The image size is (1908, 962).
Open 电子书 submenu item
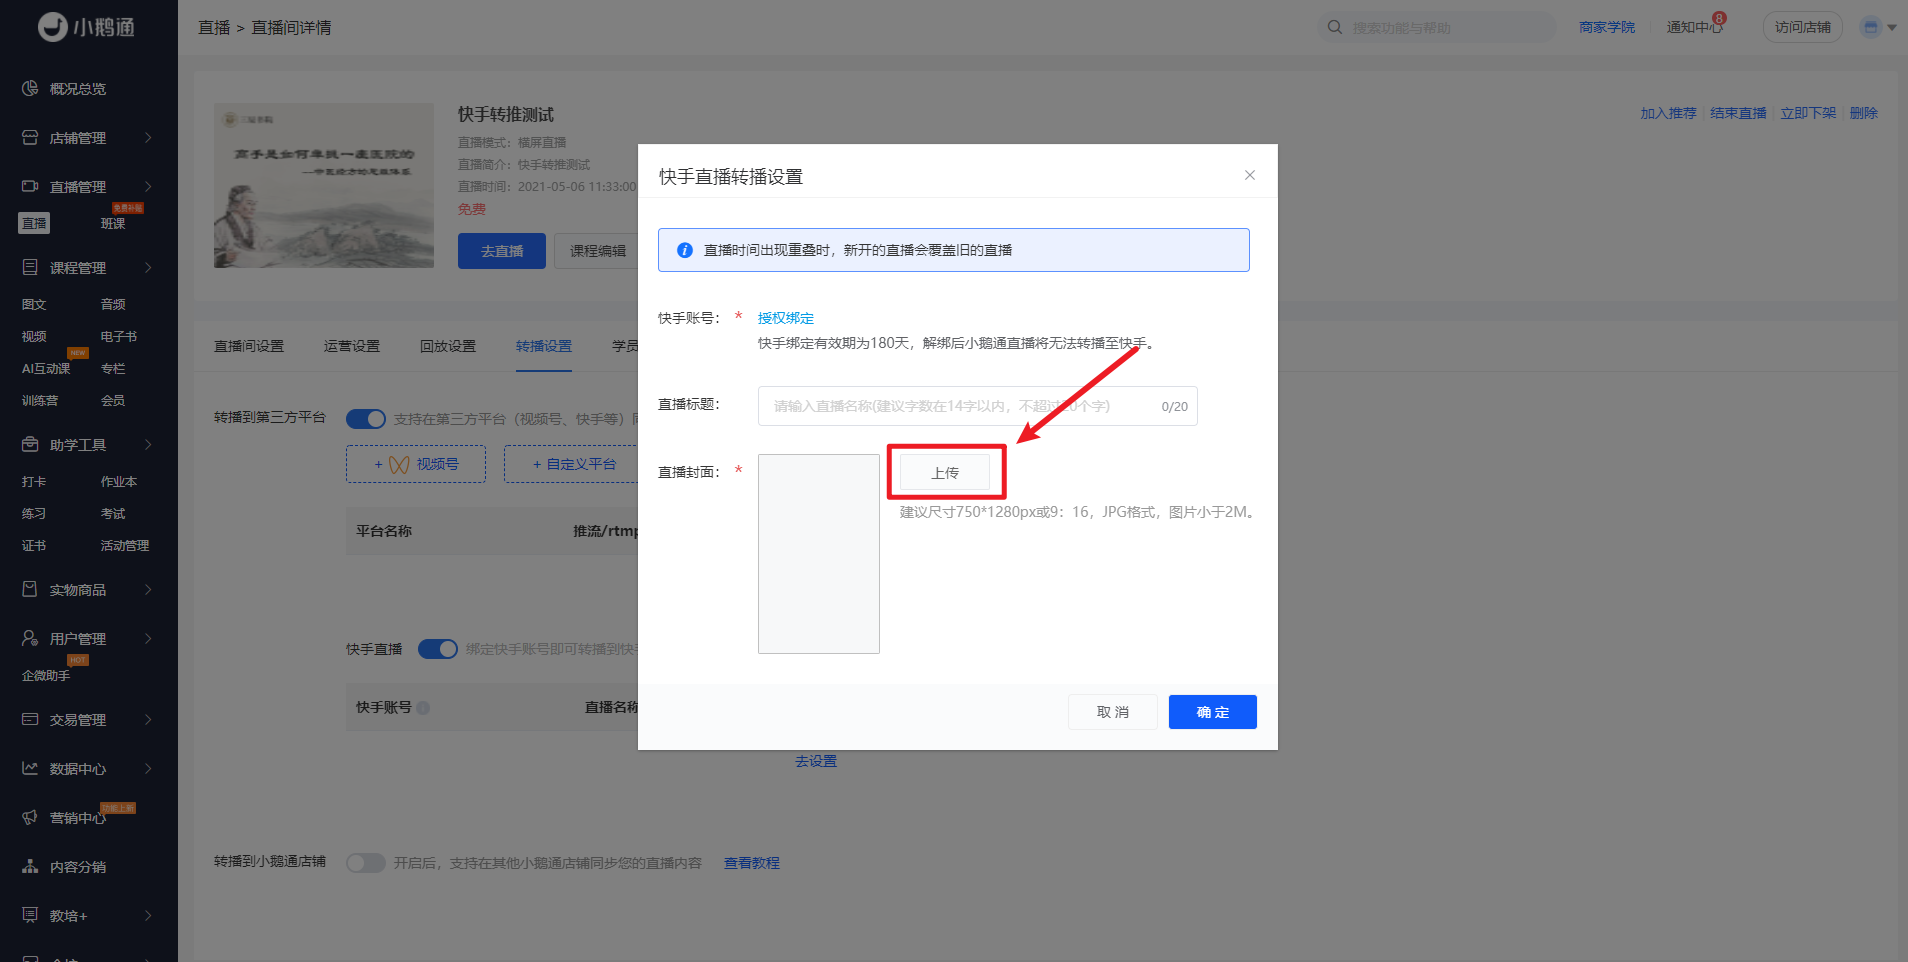[119, 336]
